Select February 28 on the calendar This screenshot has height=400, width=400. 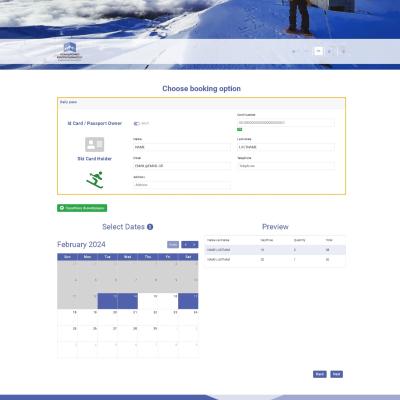click(128, 333)
